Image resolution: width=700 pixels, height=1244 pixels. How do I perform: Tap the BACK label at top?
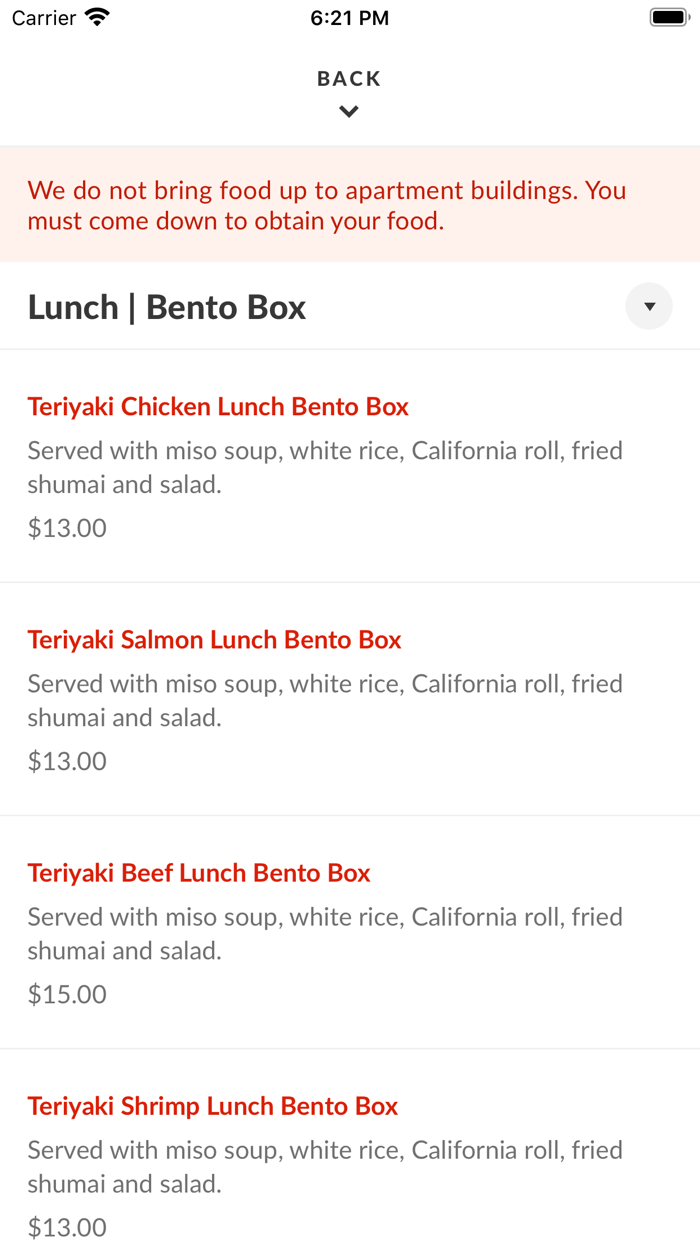[x=349, y=79]
